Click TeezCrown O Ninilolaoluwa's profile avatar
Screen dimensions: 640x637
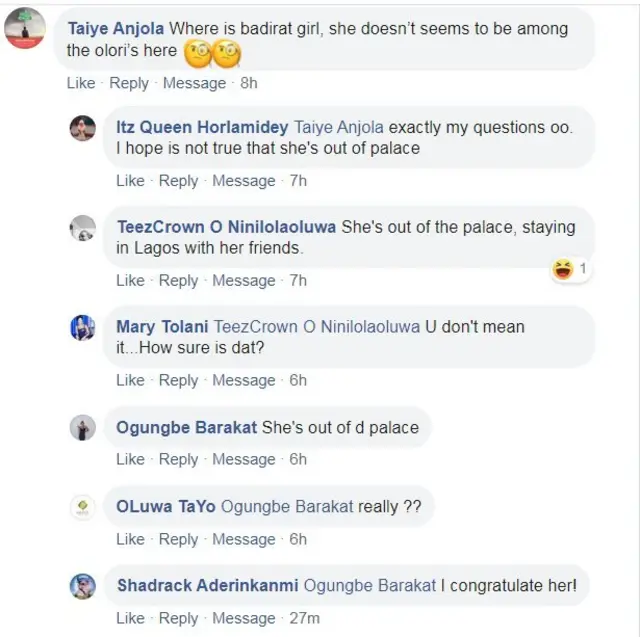[83, 228]
